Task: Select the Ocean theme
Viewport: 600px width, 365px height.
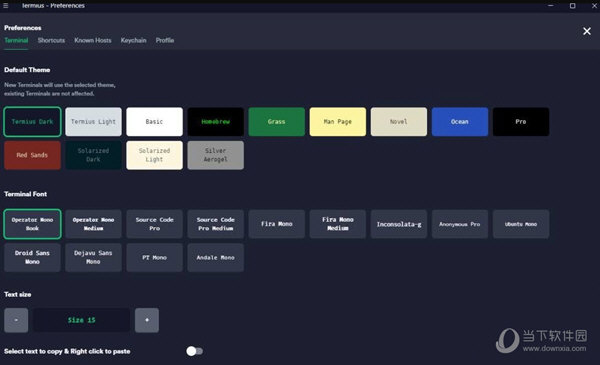Action: pos(460,122)
